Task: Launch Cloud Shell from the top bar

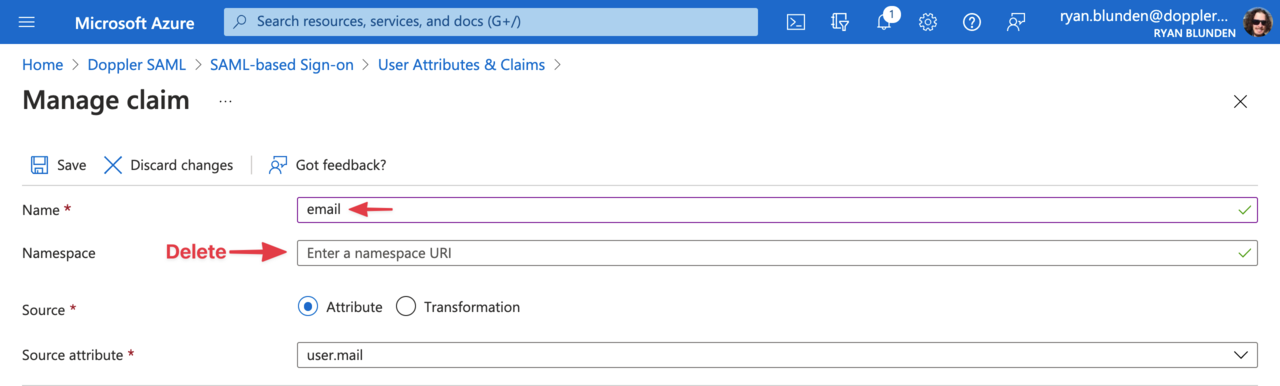Action: [796, 22]
